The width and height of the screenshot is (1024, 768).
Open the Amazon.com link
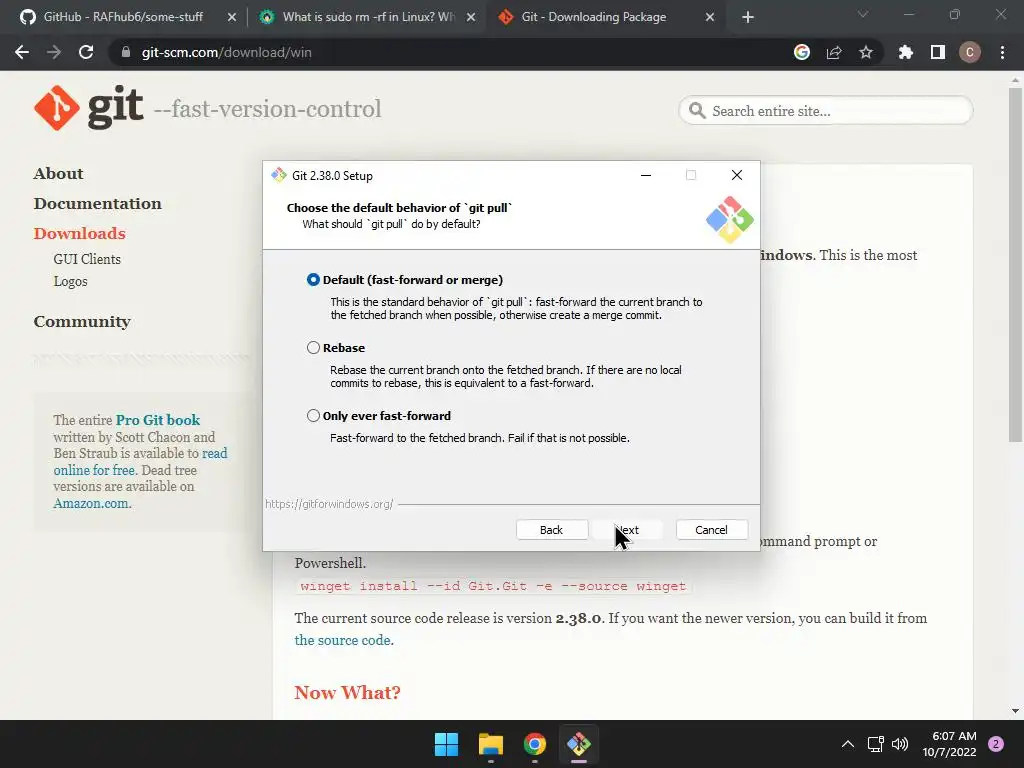[91, 504]
